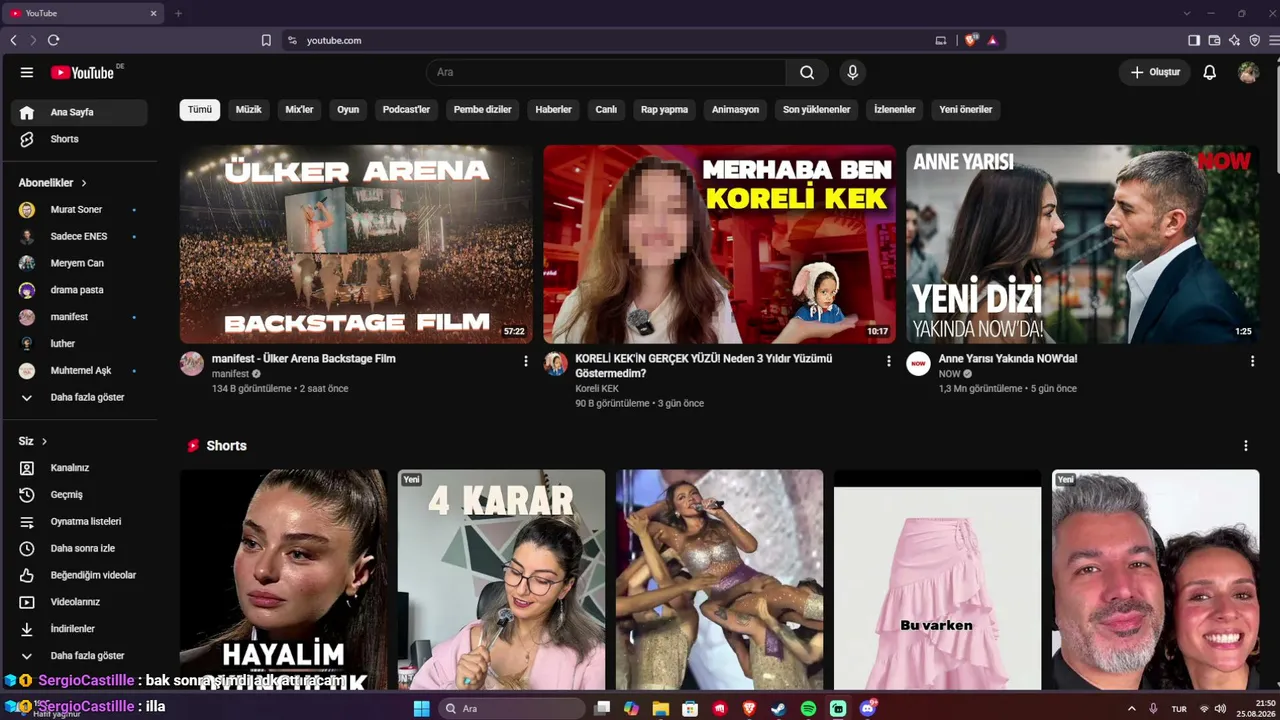The height and width of the screenshot is (720, 1280).
Task: Expand the Abonelikler section chevron
Action: click(84, 183)
